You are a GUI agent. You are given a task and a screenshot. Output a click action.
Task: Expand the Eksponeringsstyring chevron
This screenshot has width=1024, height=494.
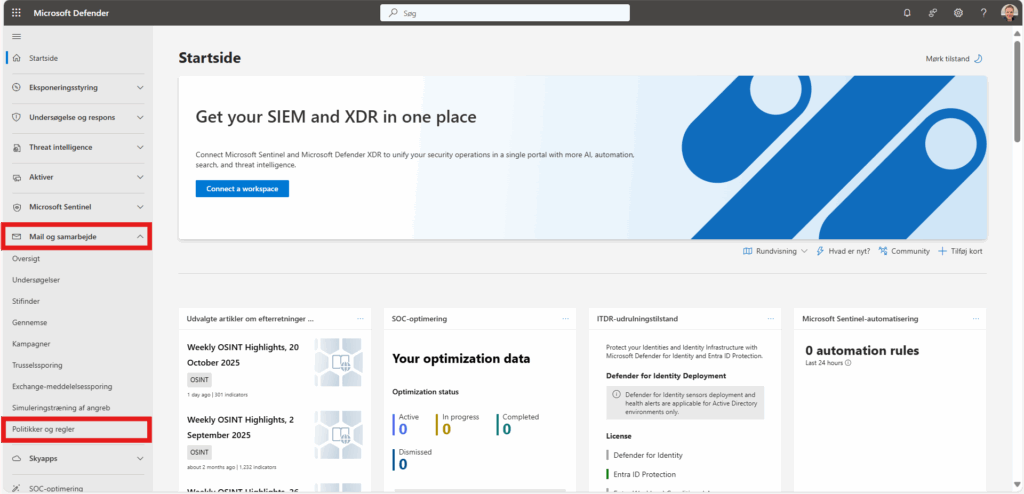pyautogui.click(x=140, y=88)
